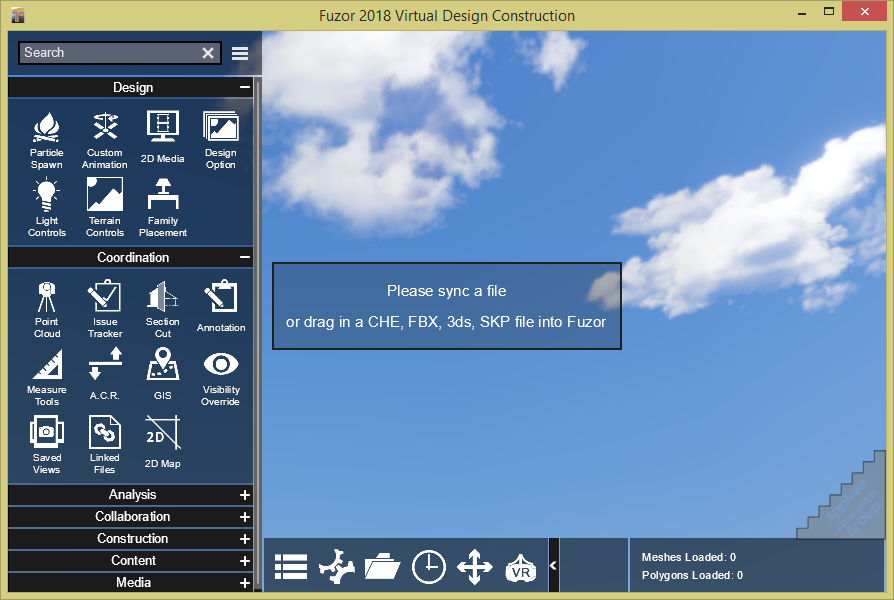Open the Design Option tool
Image resolution: width=894 pixels, height=600 pixels.
221,140
